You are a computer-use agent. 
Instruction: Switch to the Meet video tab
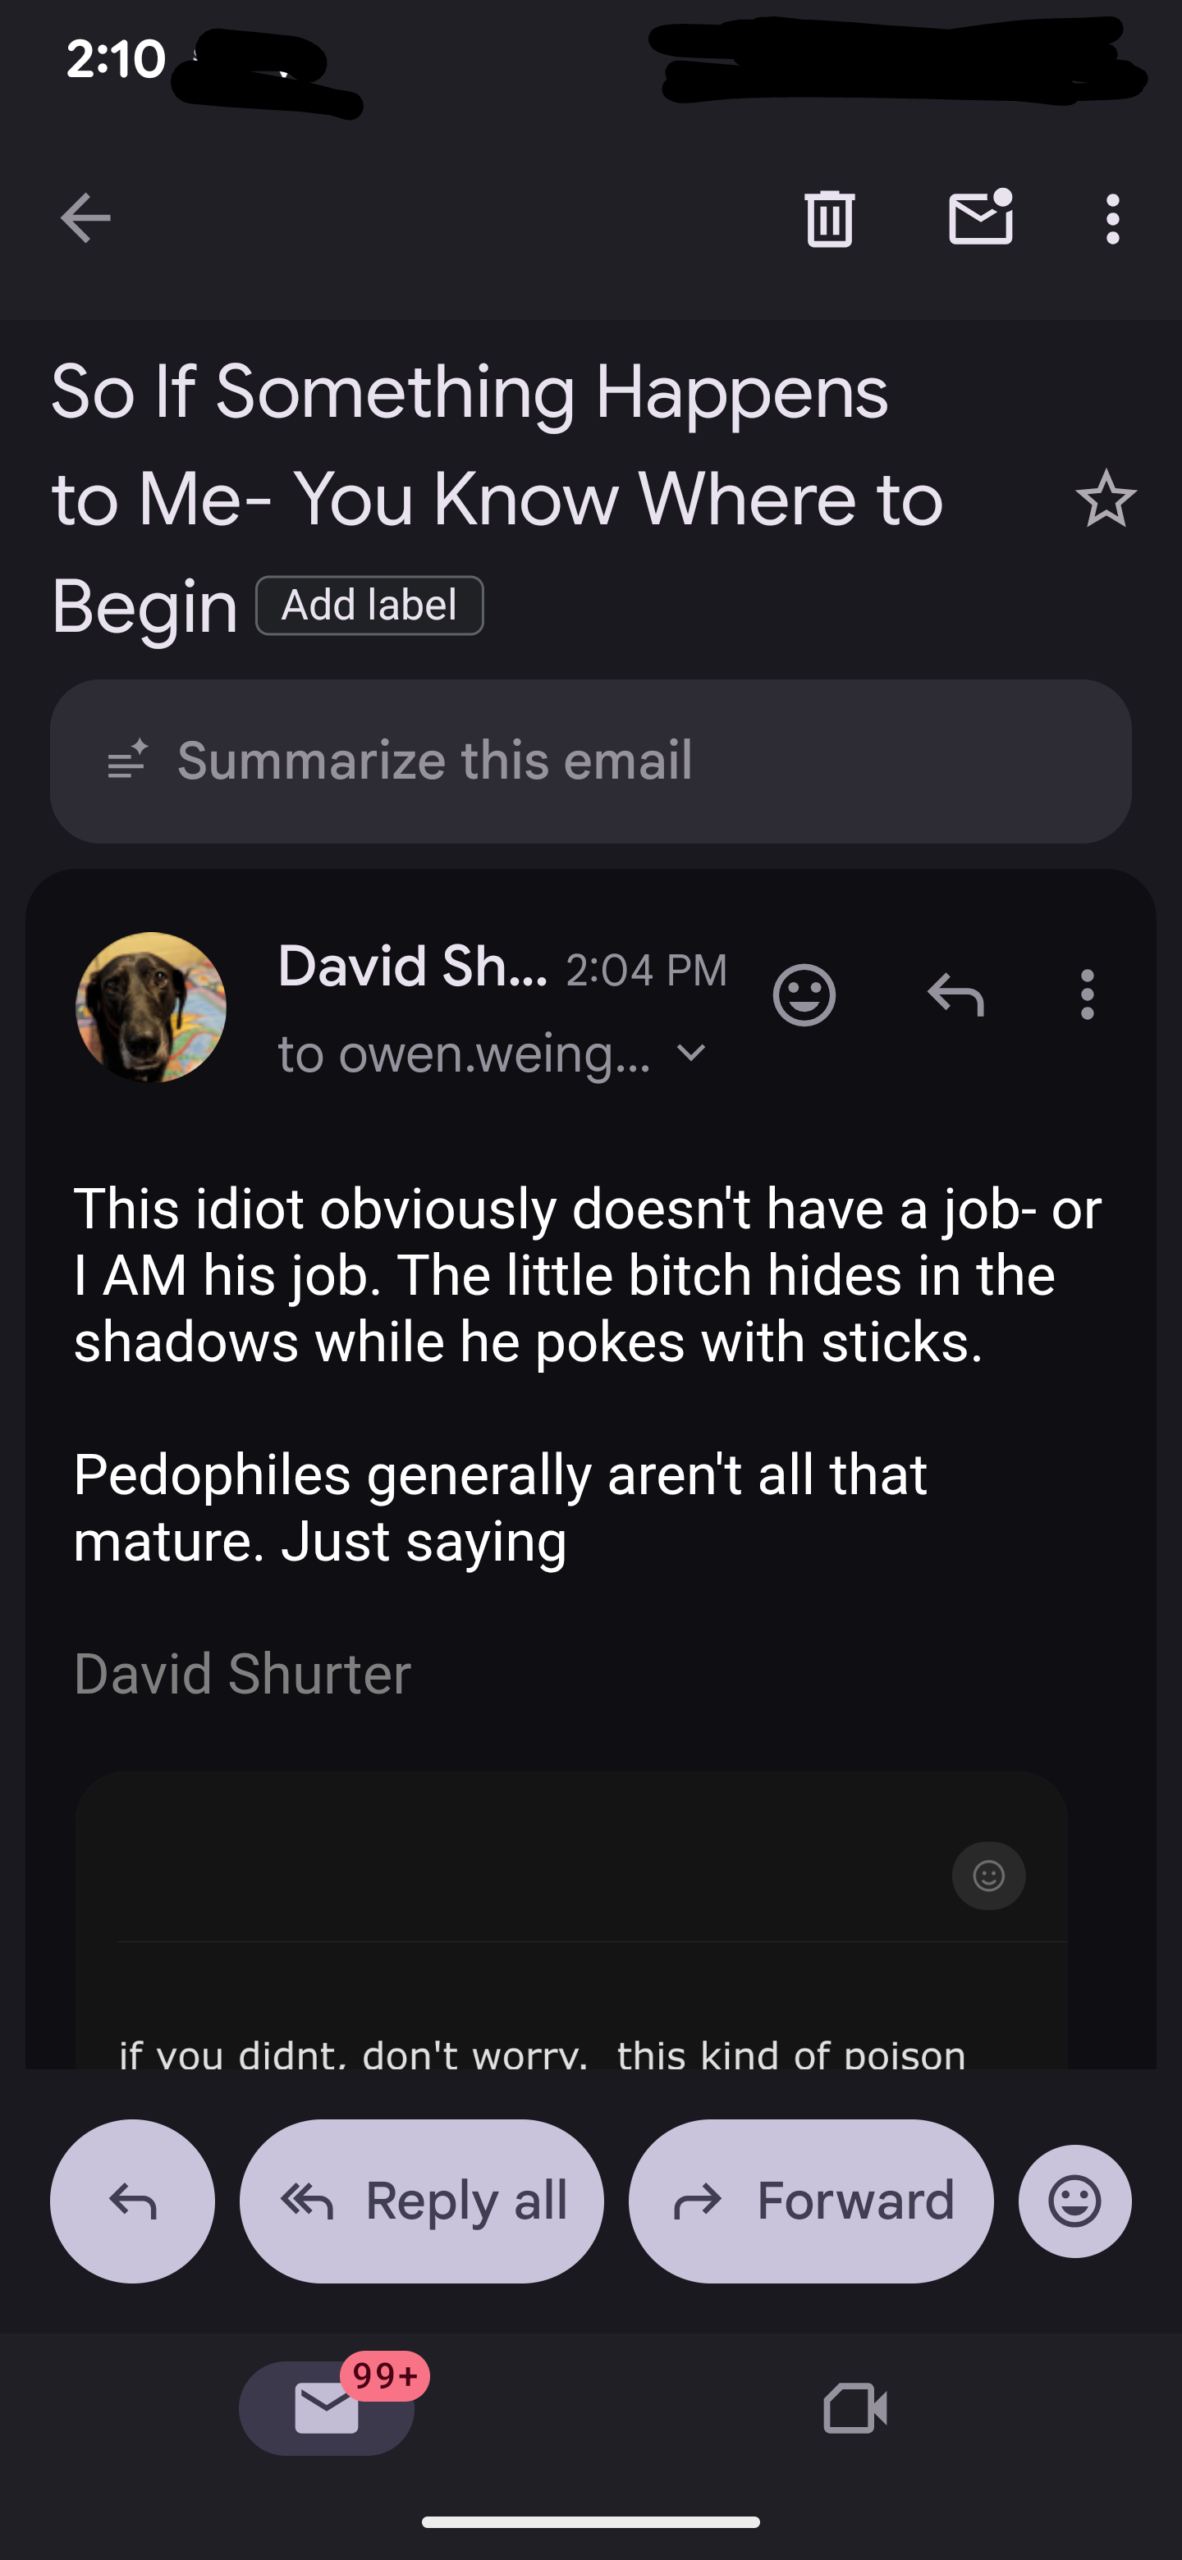point(855,2407)
